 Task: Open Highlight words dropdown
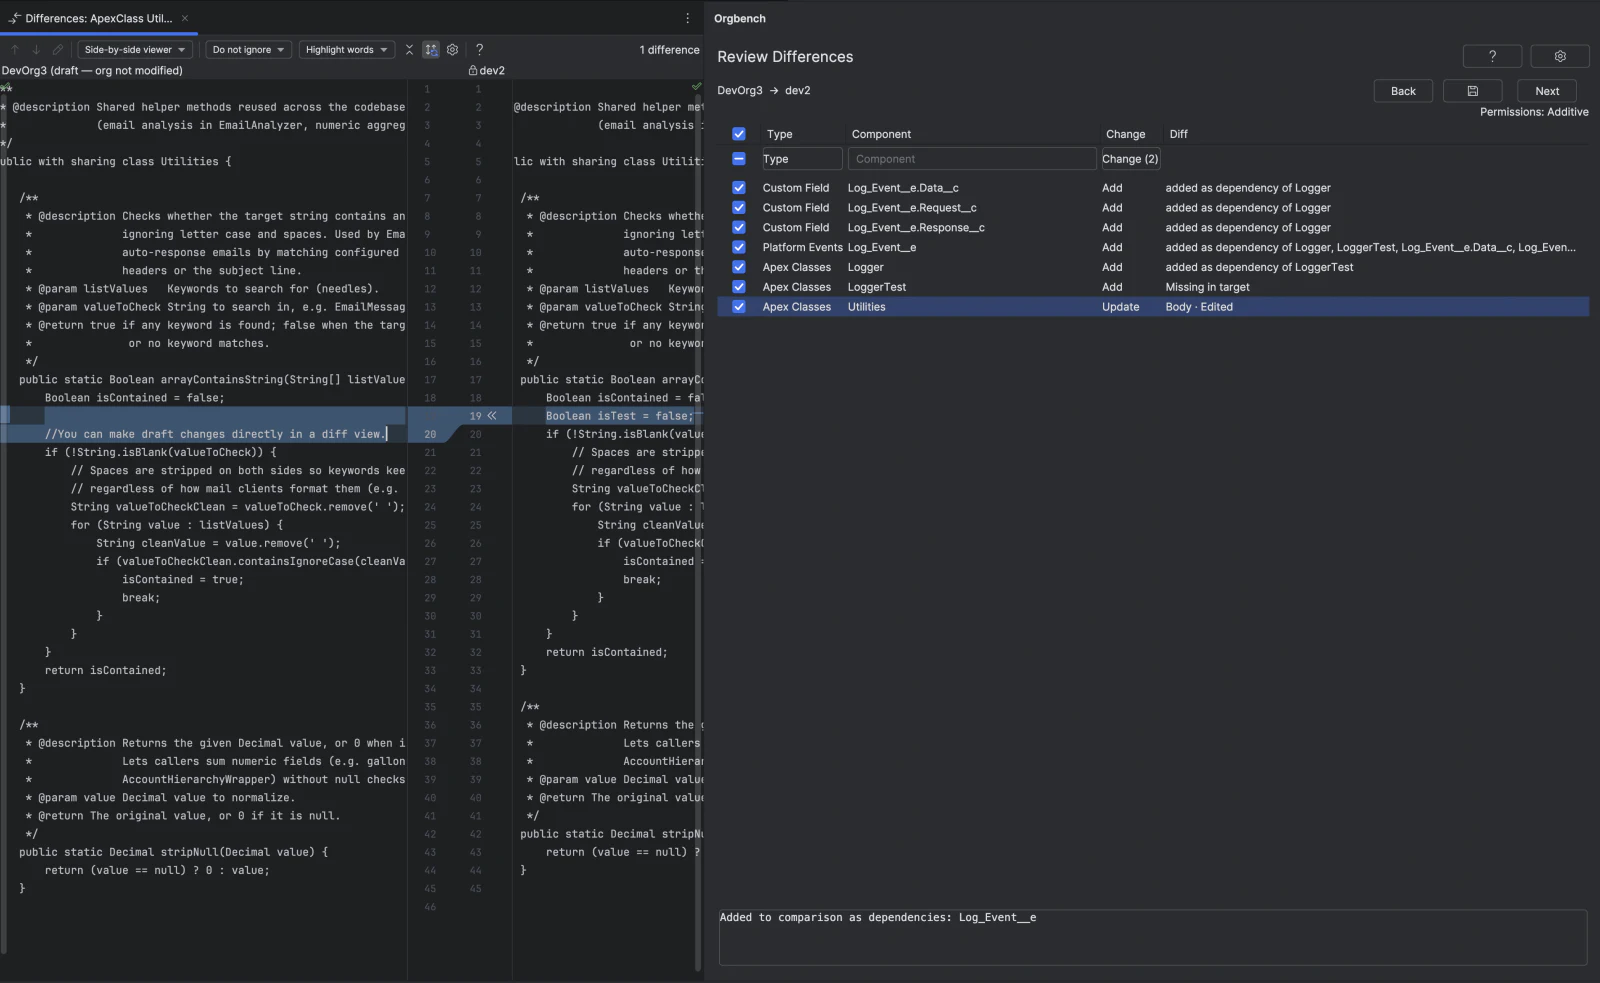pos(346,49)
